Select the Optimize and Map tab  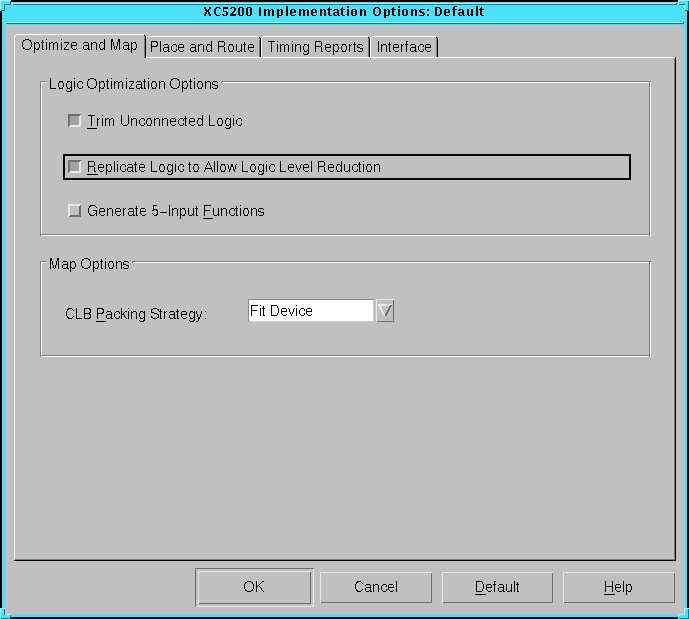[80, 45]
